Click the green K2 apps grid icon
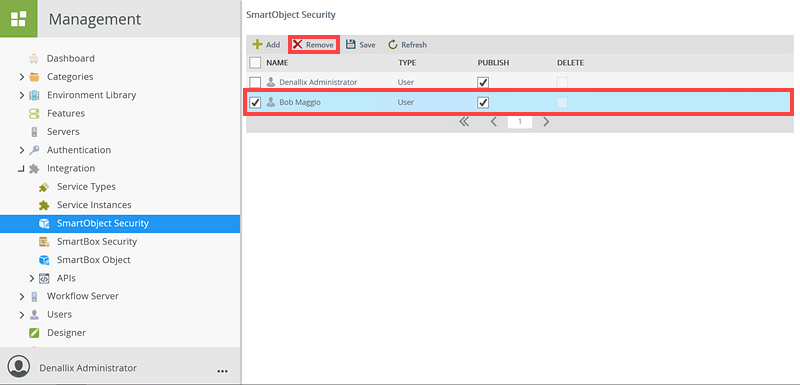 [x=18, y=19]
